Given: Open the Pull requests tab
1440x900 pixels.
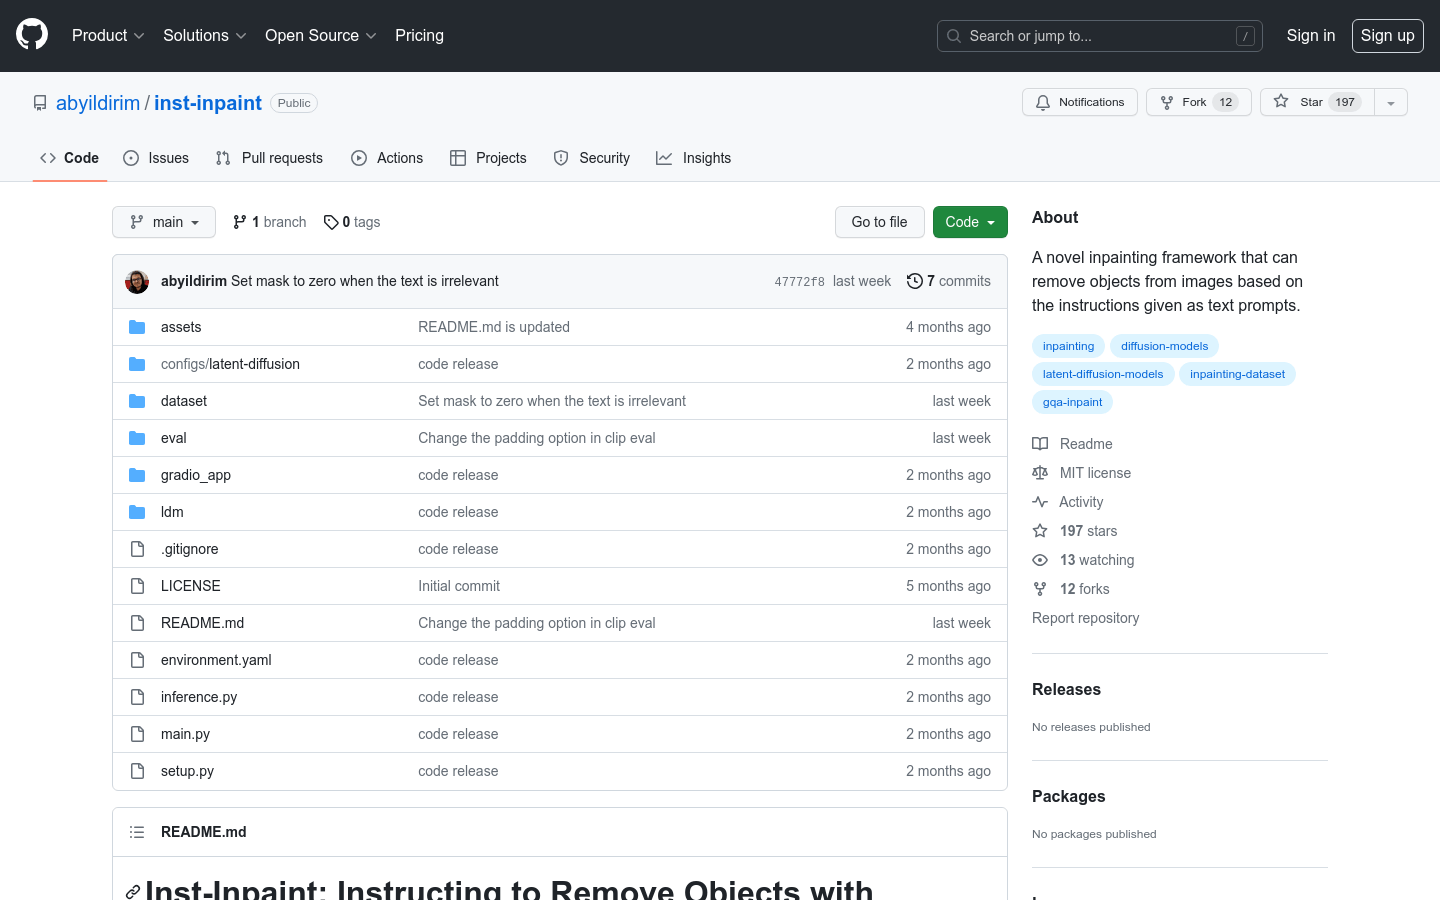Looking at the screenshot, I should [x=269, y=158].
